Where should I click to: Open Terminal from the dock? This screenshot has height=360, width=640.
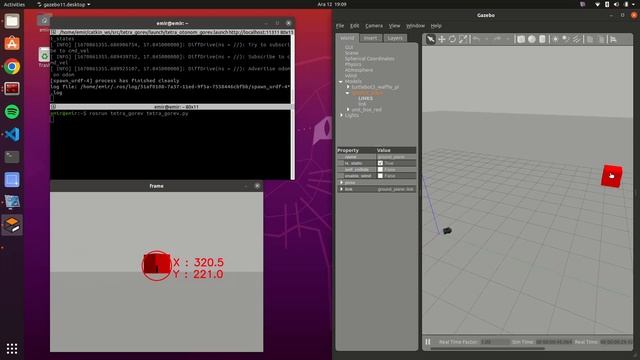(x=12, y=157)
